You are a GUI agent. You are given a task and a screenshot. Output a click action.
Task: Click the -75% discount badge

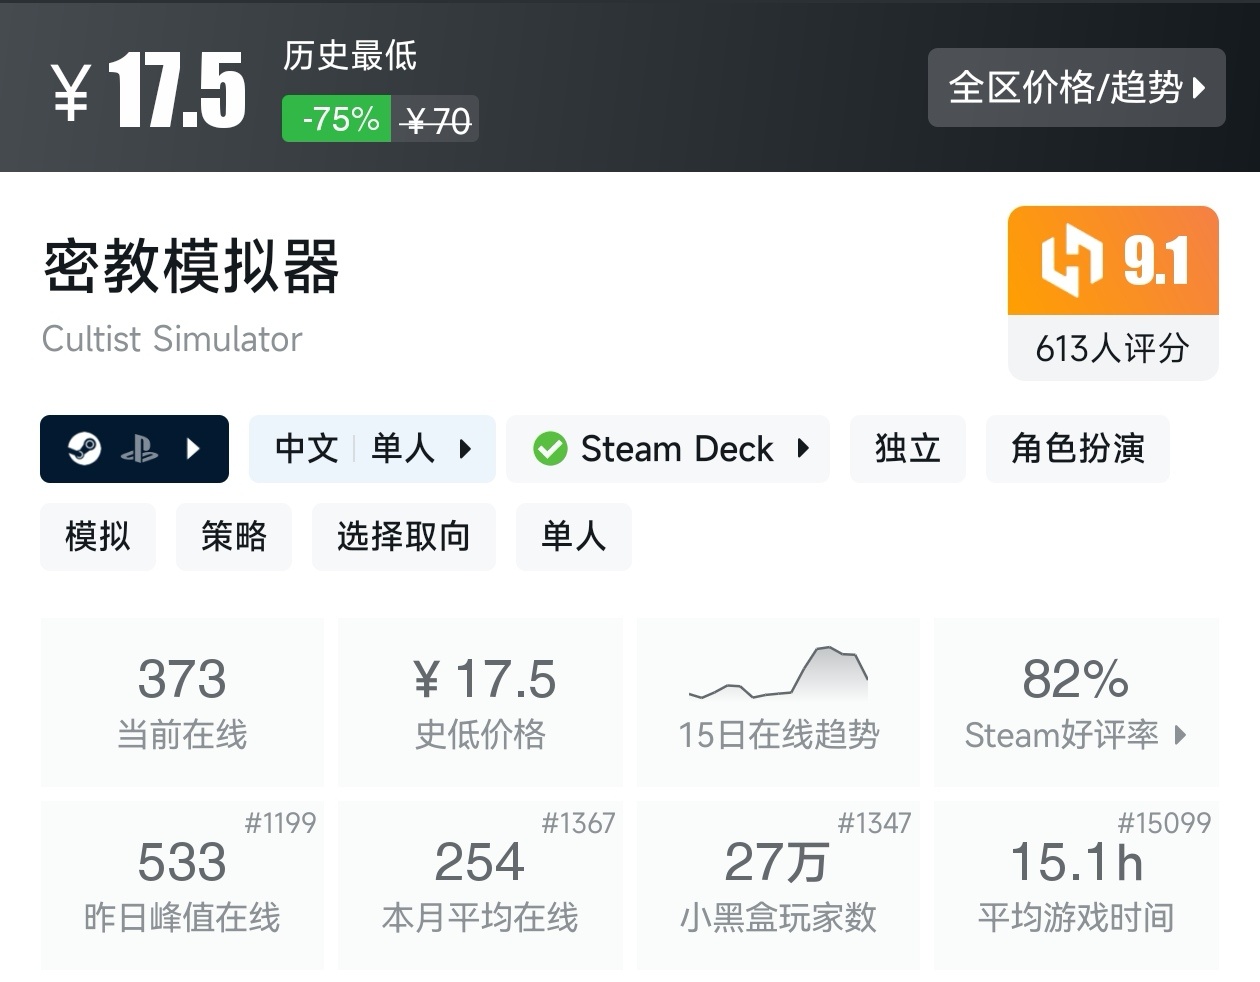(336, 119)
